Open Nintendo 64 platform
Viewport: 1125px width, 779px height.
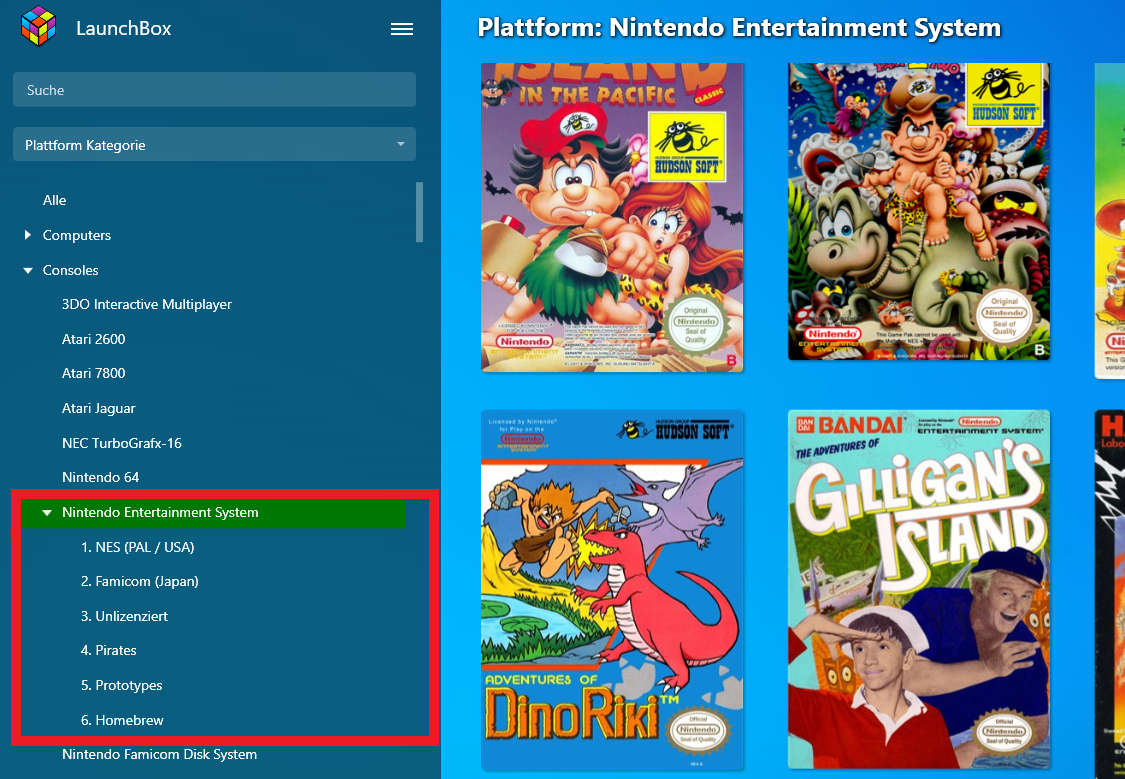[x=100, y=477]
